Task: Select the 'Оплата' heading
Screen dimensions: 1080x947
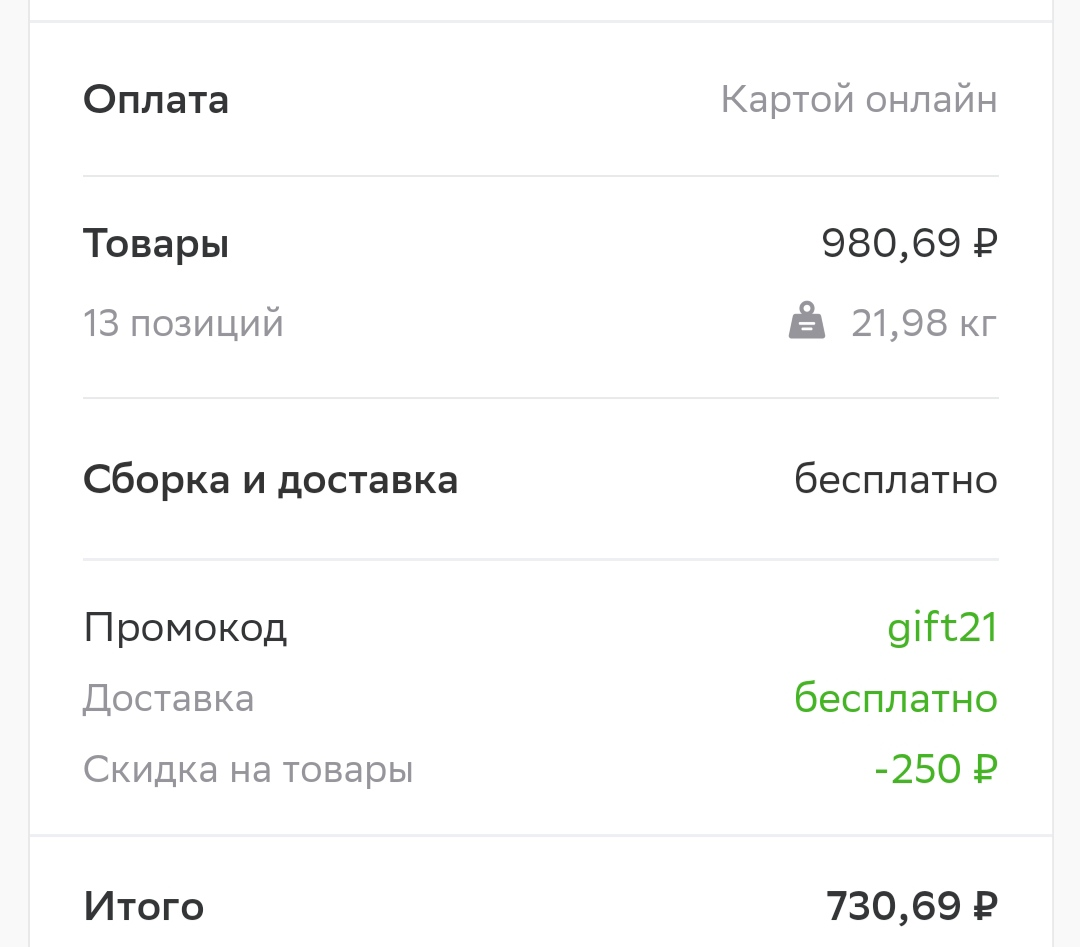Action: [156, 100]
